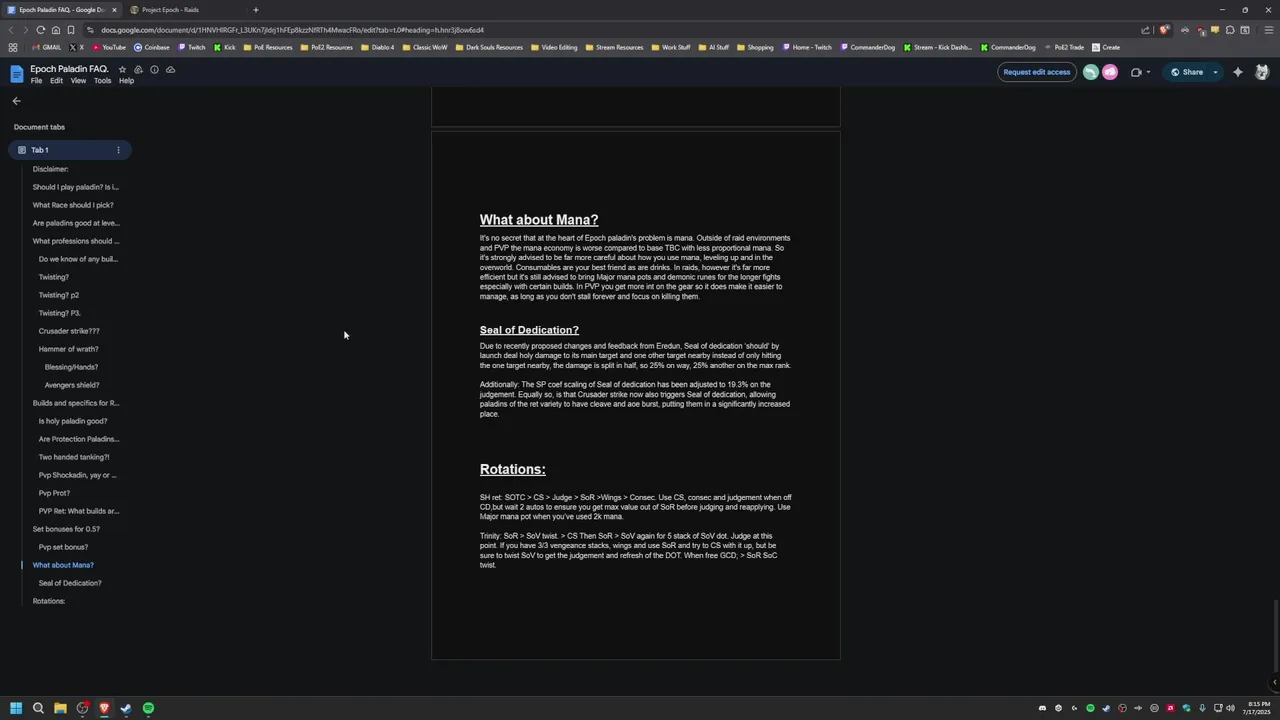Jump to Seal of Dedication? outline entry
Screen dimensions: 1280x720
70,583
